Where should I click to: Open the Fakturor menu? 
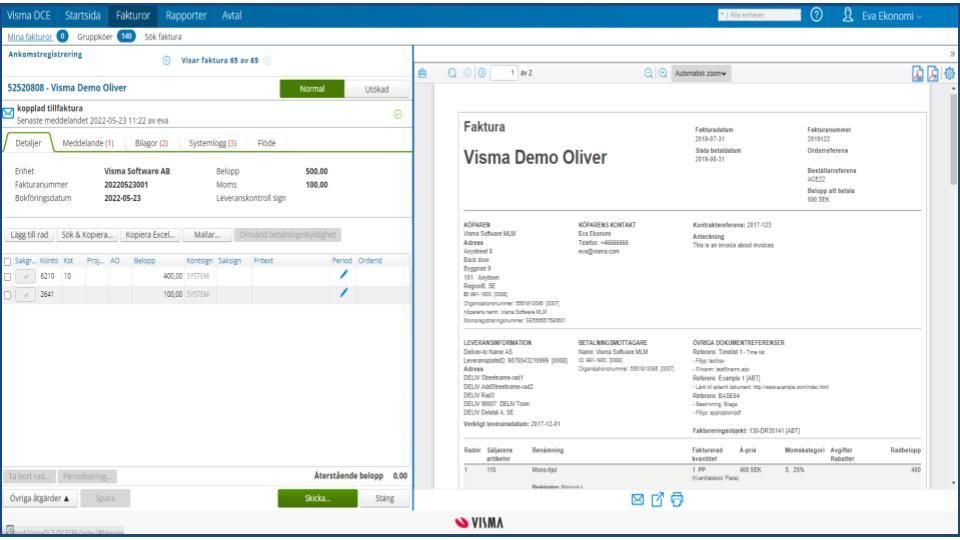click(133, 15)
